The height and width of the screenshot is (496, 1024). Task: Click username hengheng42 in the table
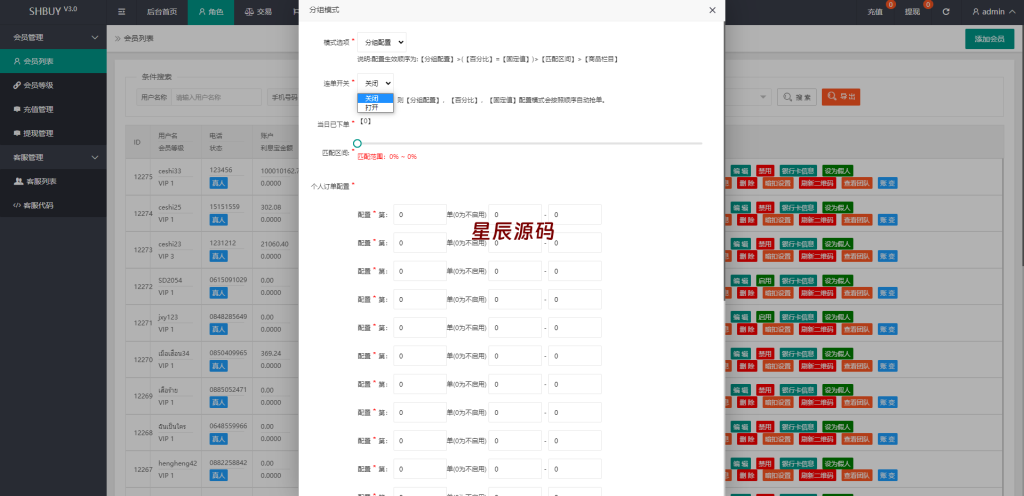[178, 463]
